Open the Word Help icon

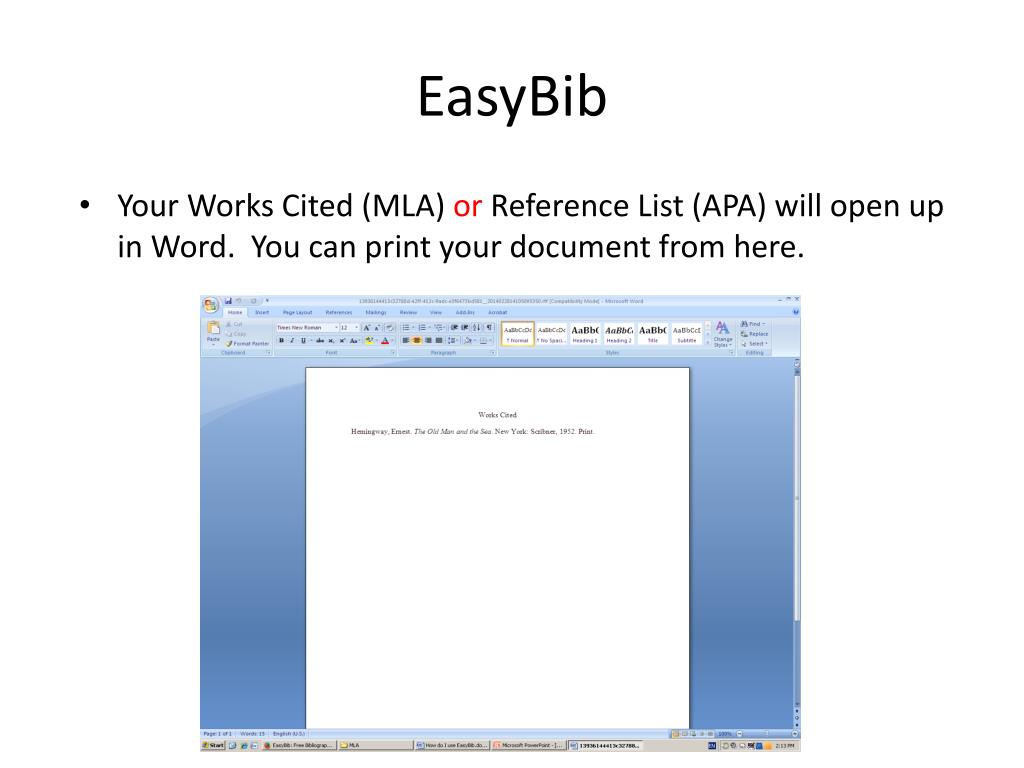coord(795,312)
